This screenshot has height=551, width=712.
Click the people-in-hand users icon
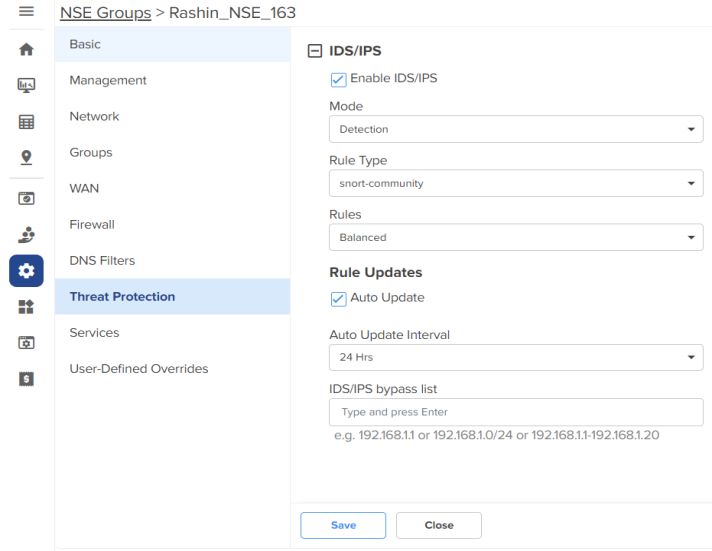(26, 235)
